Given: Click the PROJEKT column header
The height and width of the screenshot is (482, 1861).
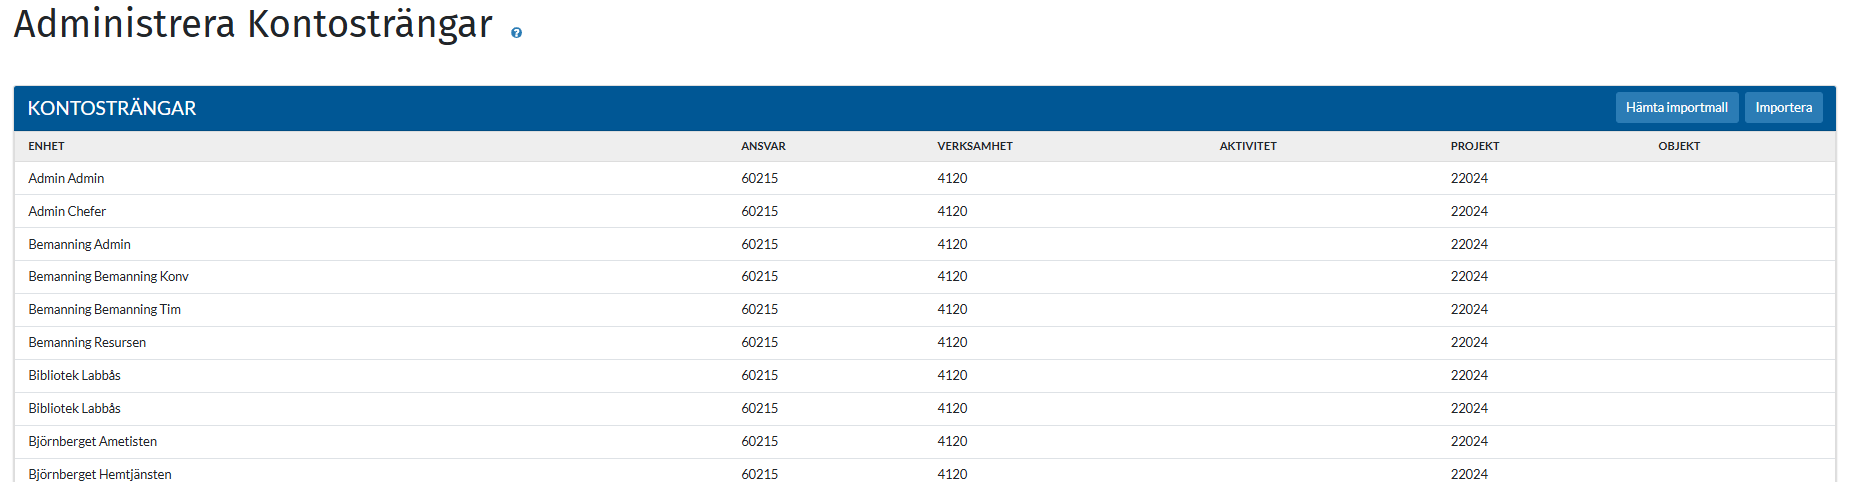Looking at the screenshot, I should (x=1474, y=146).
